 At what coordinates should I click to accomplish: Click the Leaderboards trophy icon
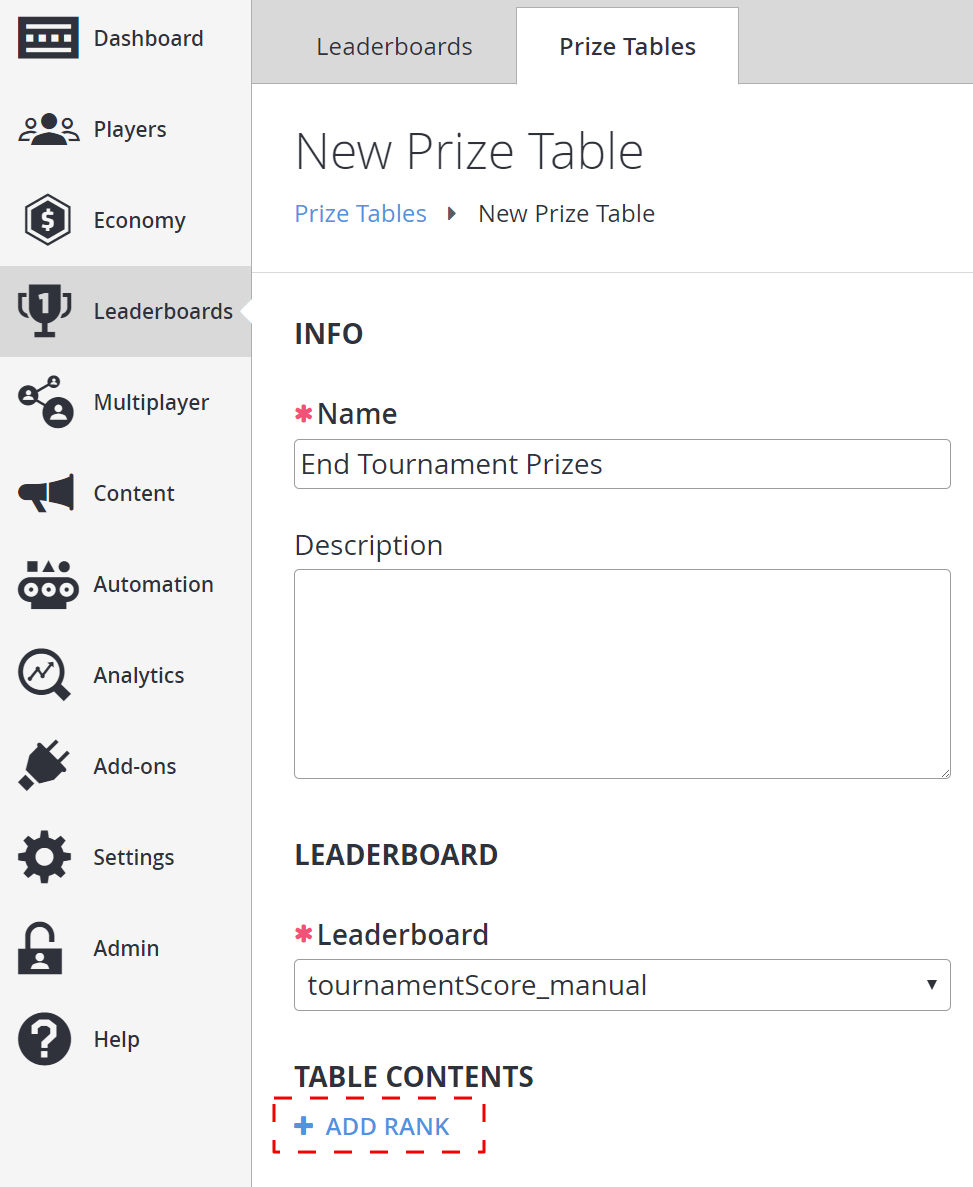click(45, 310)
